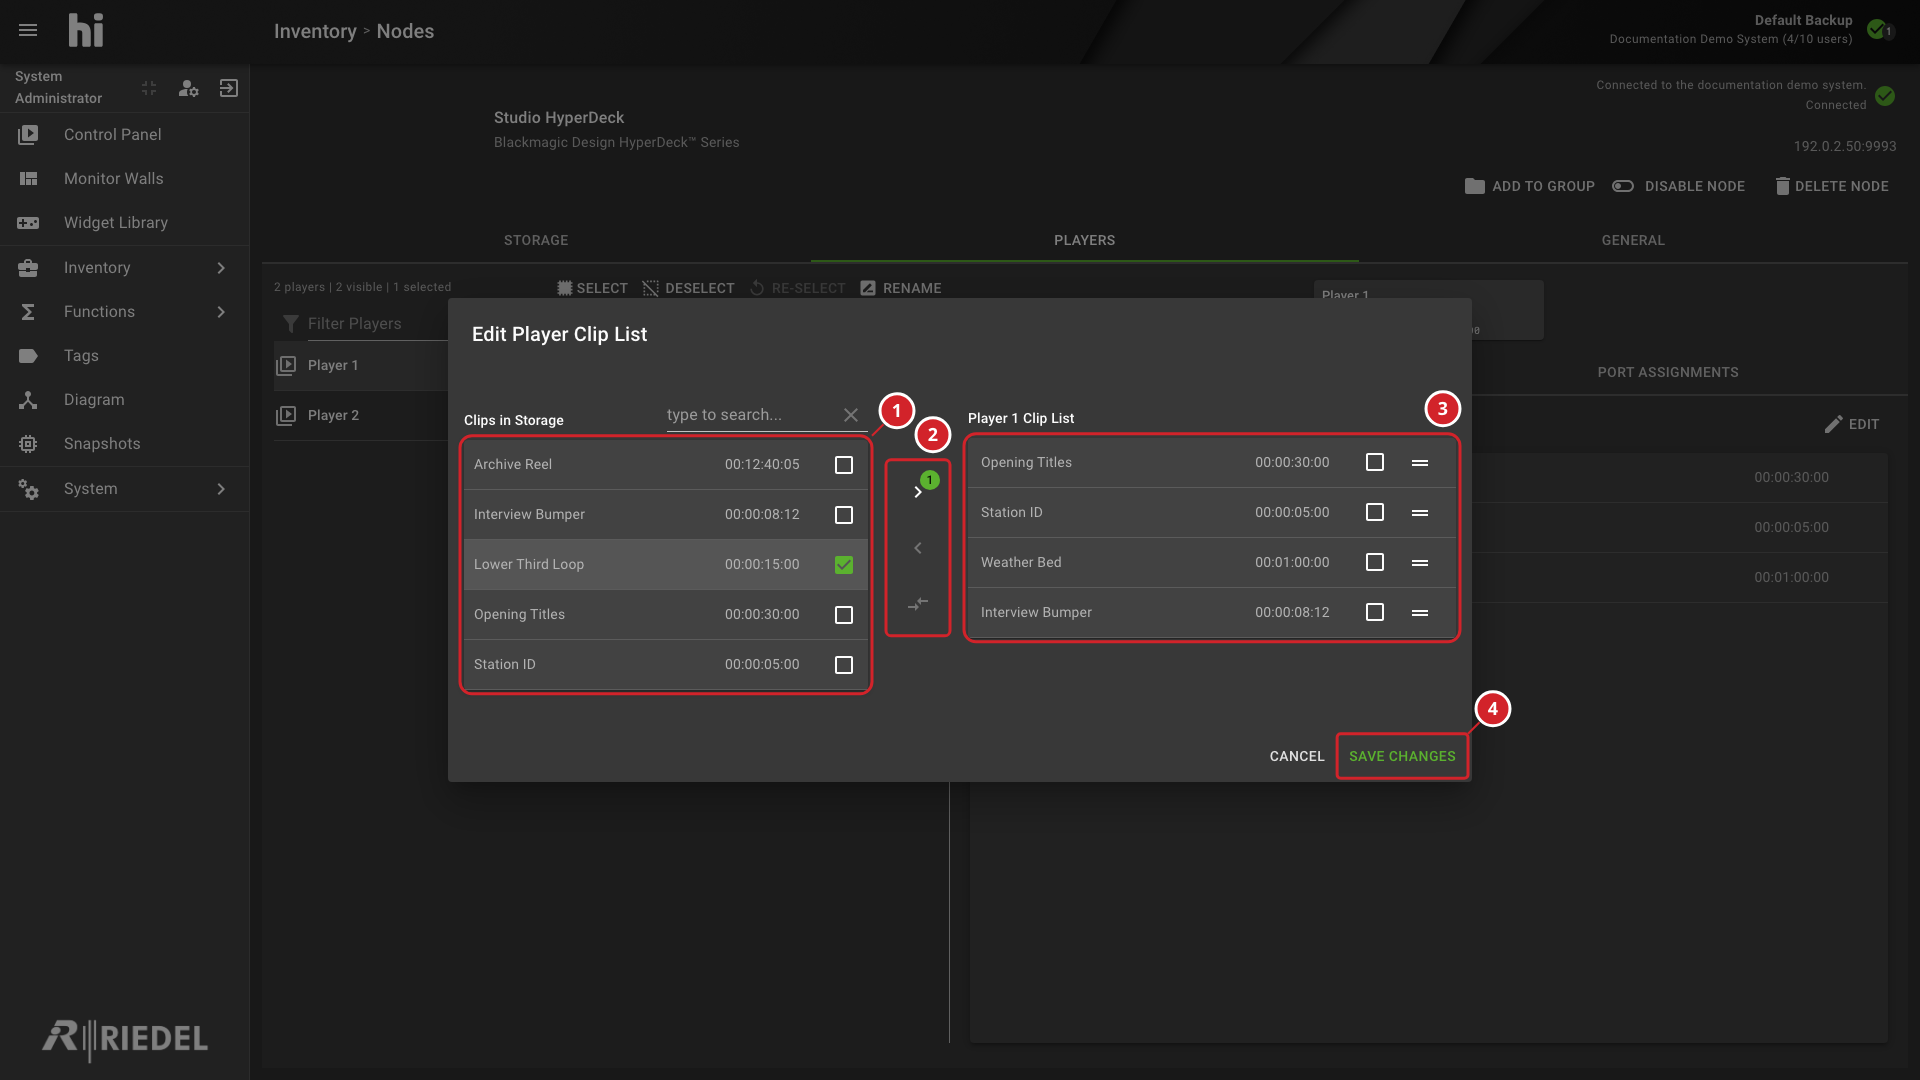Expand the System submenu chevron

tap(221, 488)
